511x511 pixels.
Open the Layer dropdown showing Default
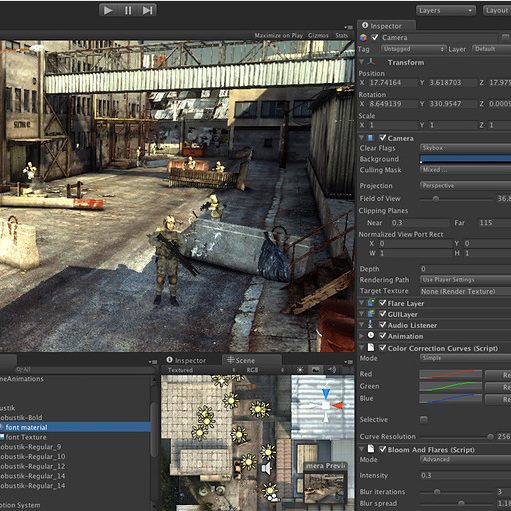(x=491, y=49)
